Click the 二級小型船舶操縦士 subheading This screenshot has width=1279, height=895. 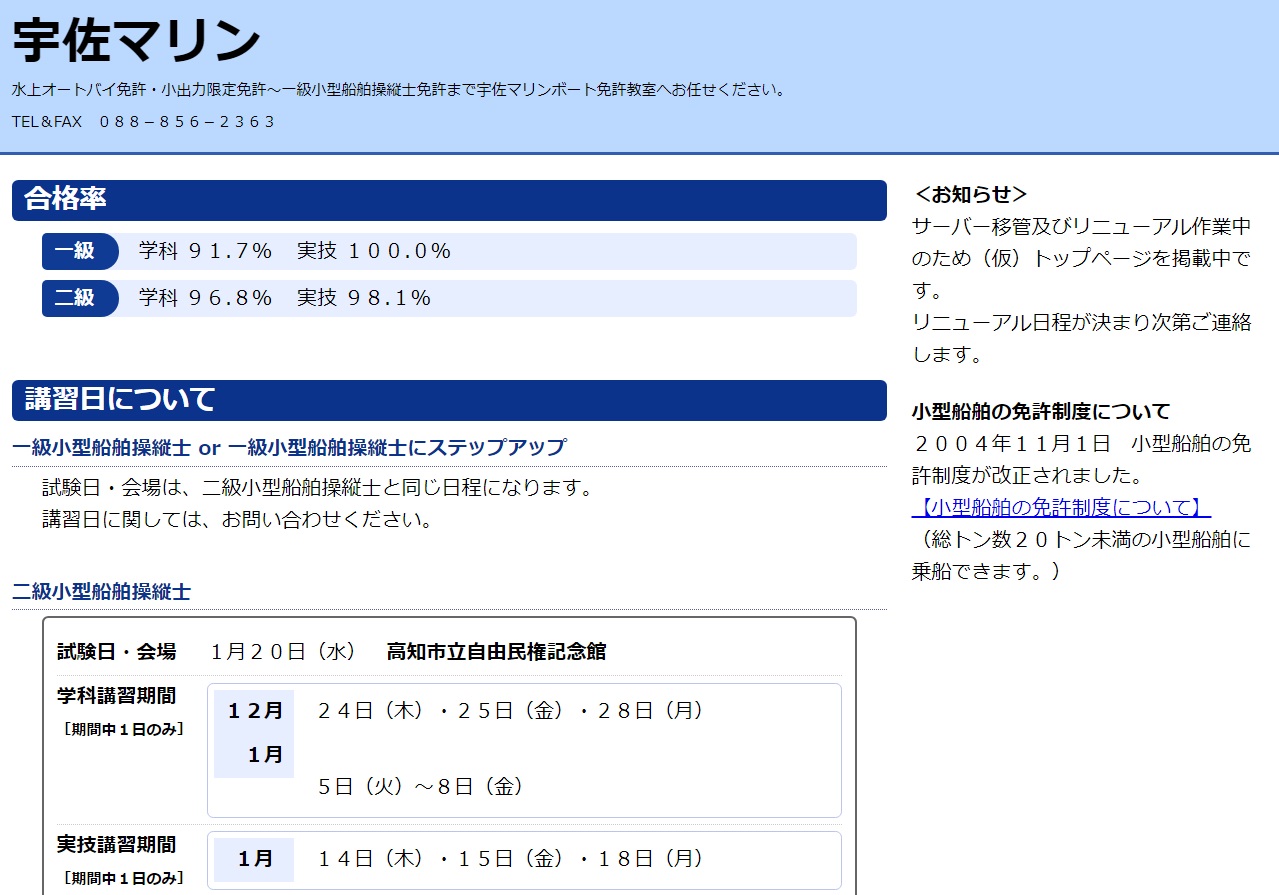pyautogui.click(x=101, y=591)
